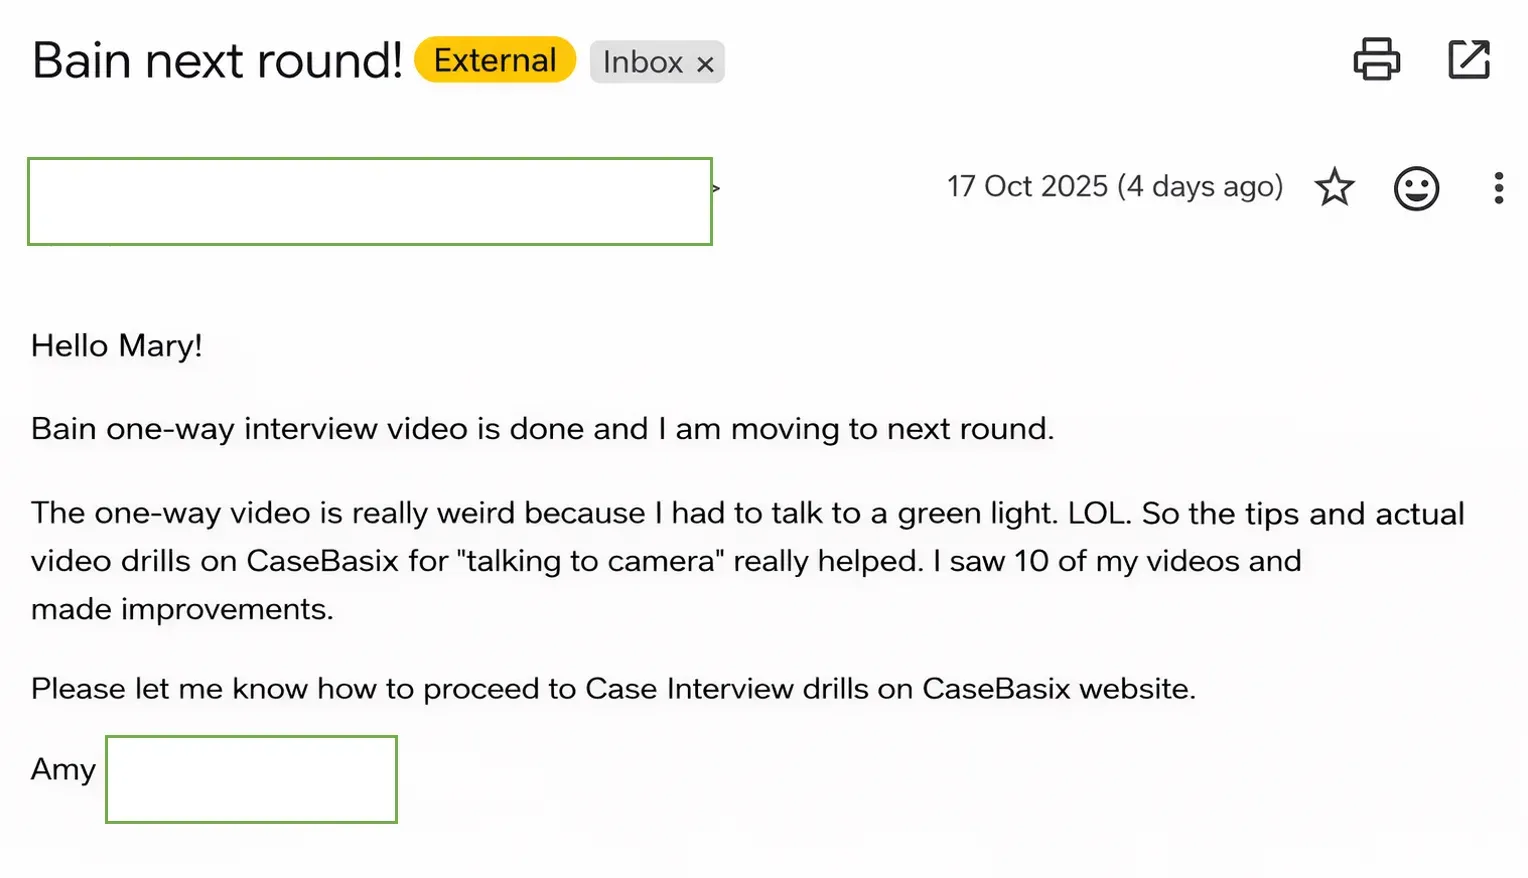
Task: Click the "talking to camera" quoted phrase
Action: (590, 561)
